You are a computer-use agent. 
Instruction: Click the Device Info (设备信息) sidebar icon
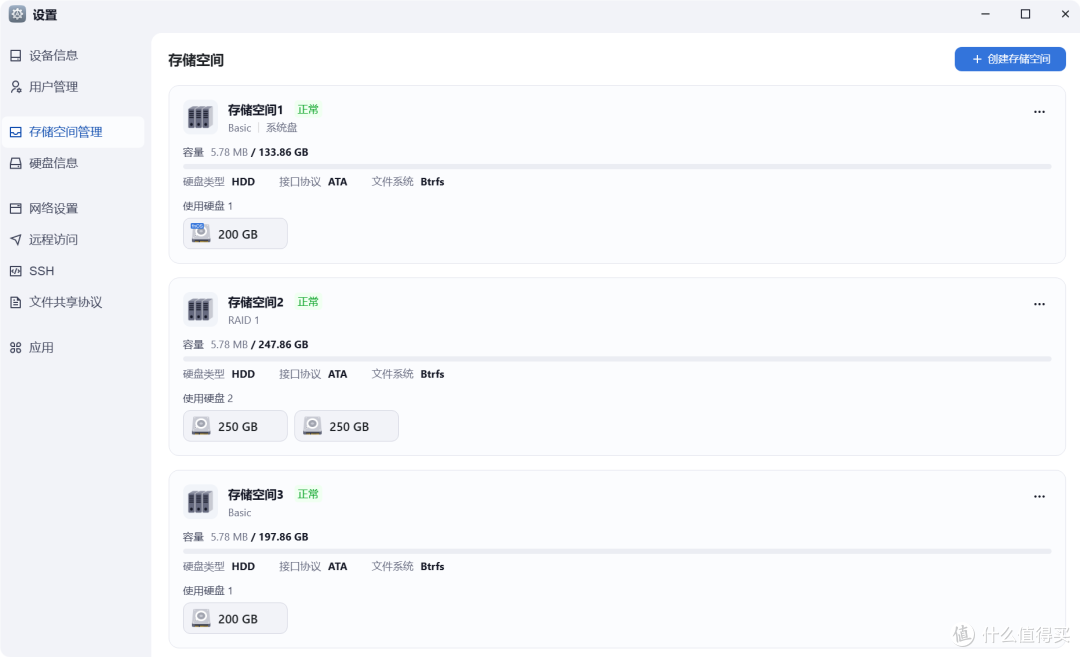click(x=16, y=56)
